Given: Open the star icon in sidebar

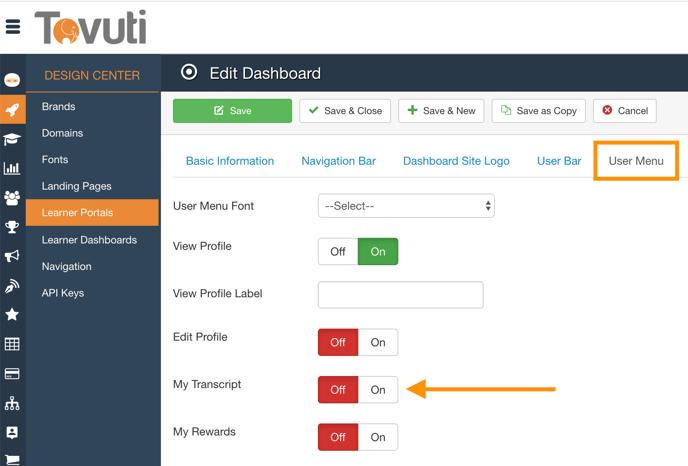Looking at the screenshot, I should [12, 314].
